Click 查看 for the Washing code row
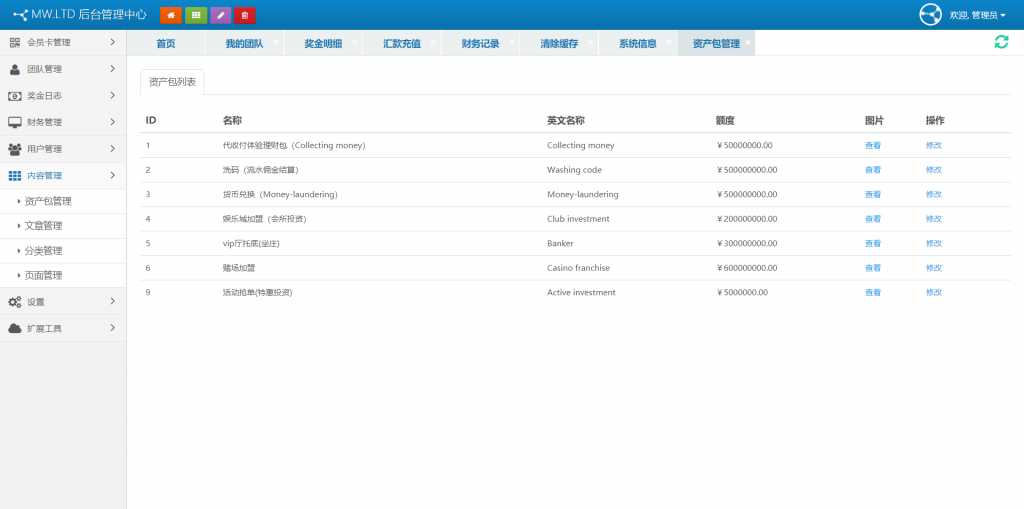This screenshot has height=509, width=1024. pyautogui.click(x=872, y=170)
